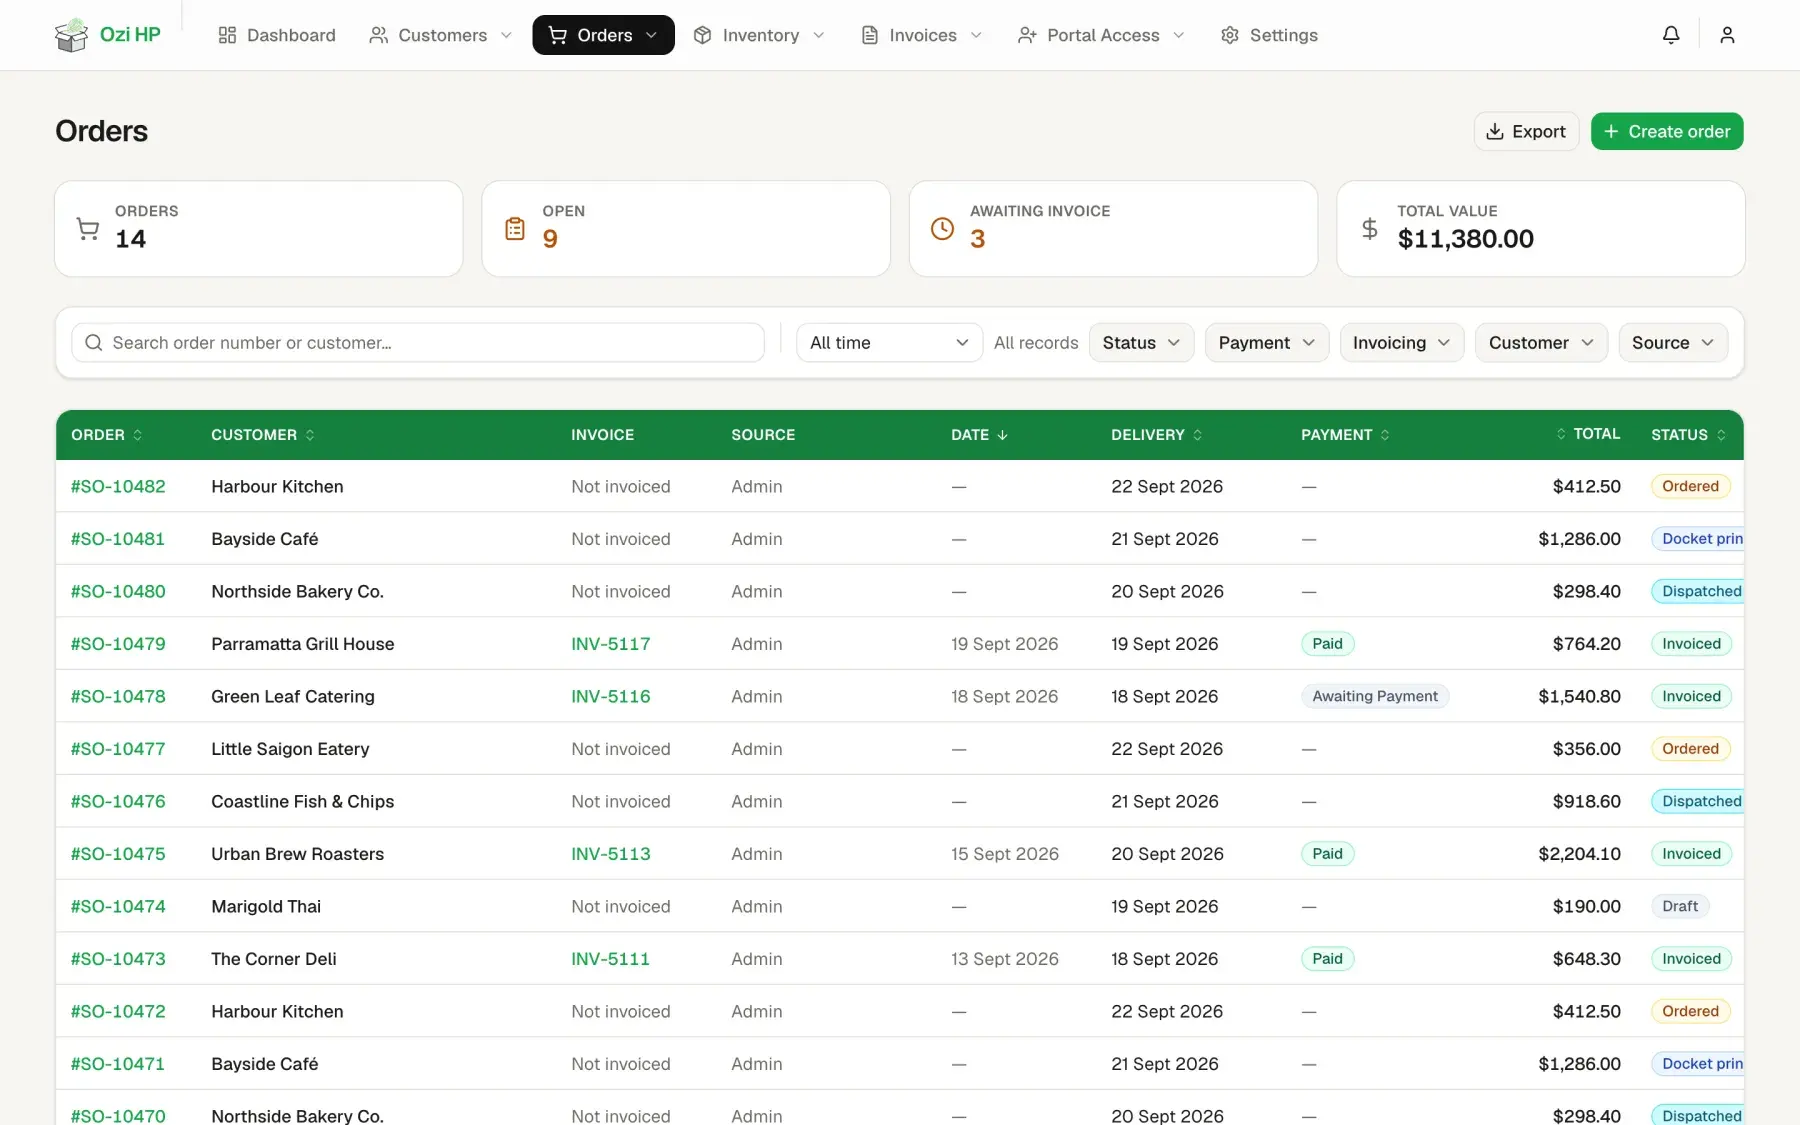Click the Open stat clipboard icon
Screen dimensions: 1800x1125
point(515,229)
